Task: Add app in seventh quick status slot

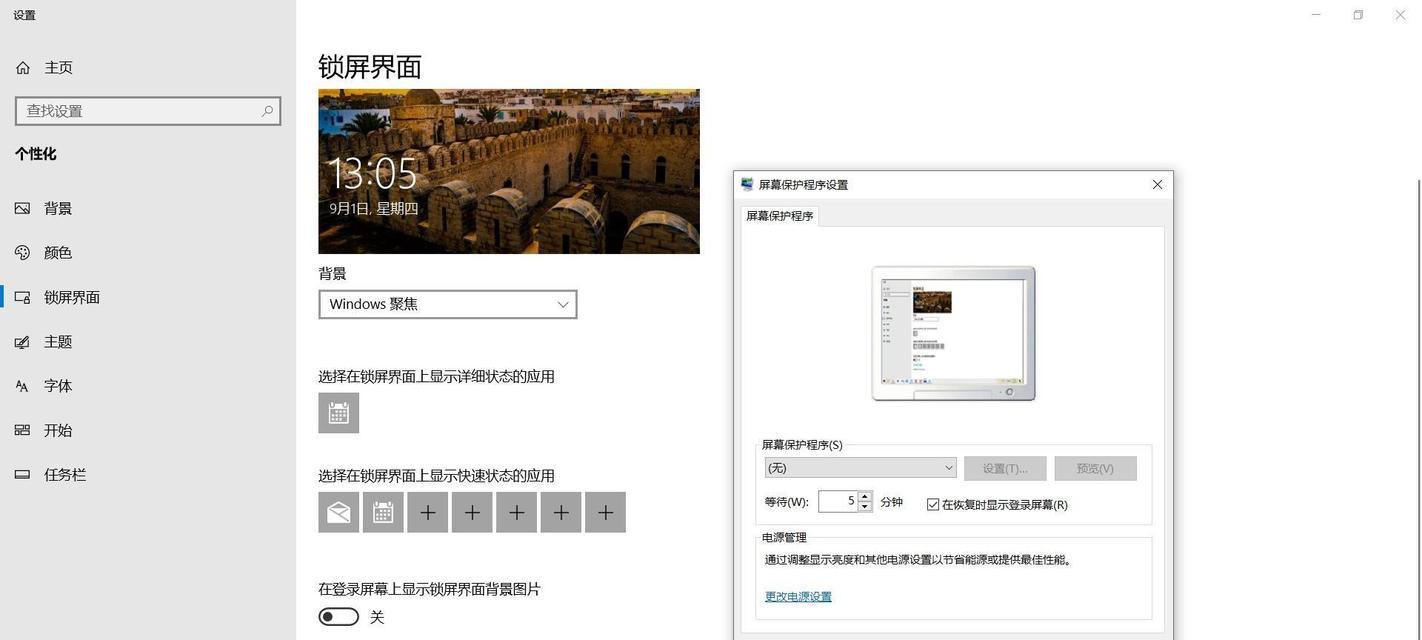Action: point(606,512)
